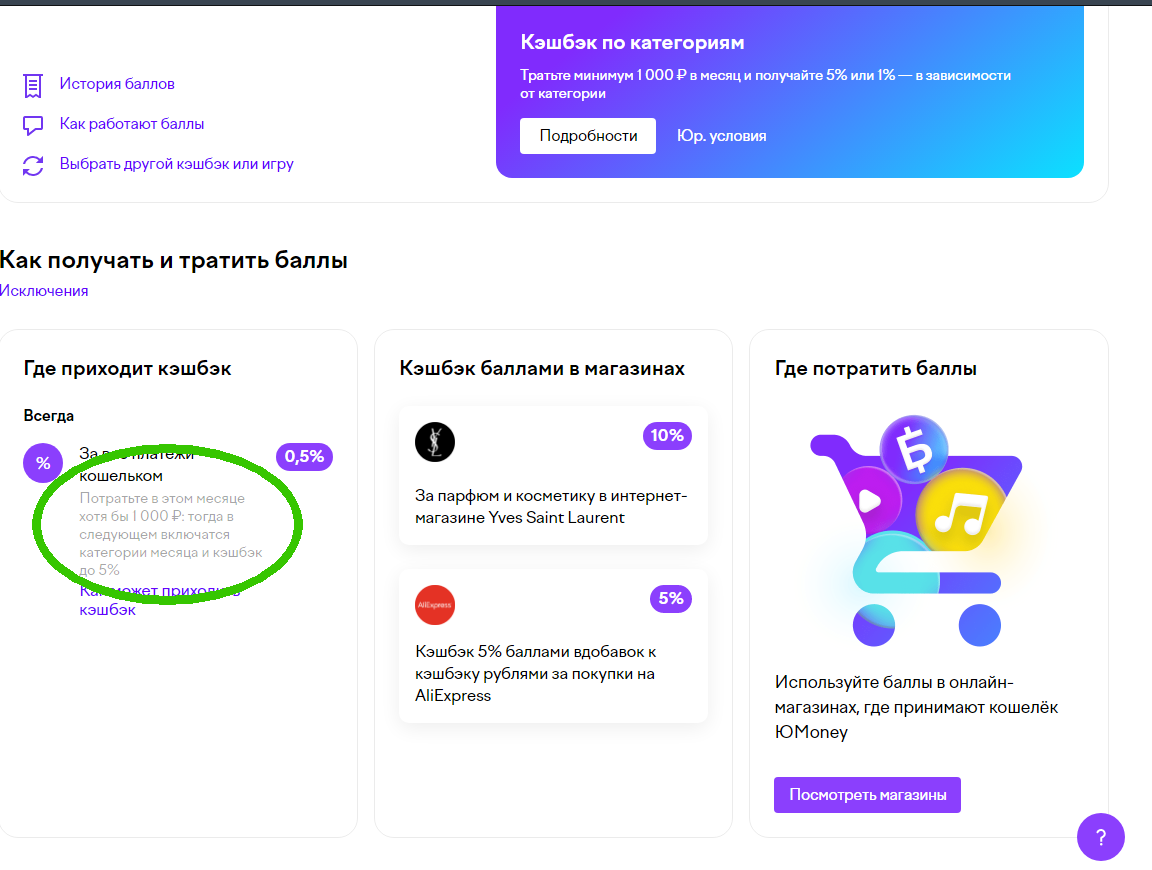The width and height of the screenshot is (1152, 870).
Task: Select Выбрать другой кэшбэк или игру
Action: coord(176,164)
